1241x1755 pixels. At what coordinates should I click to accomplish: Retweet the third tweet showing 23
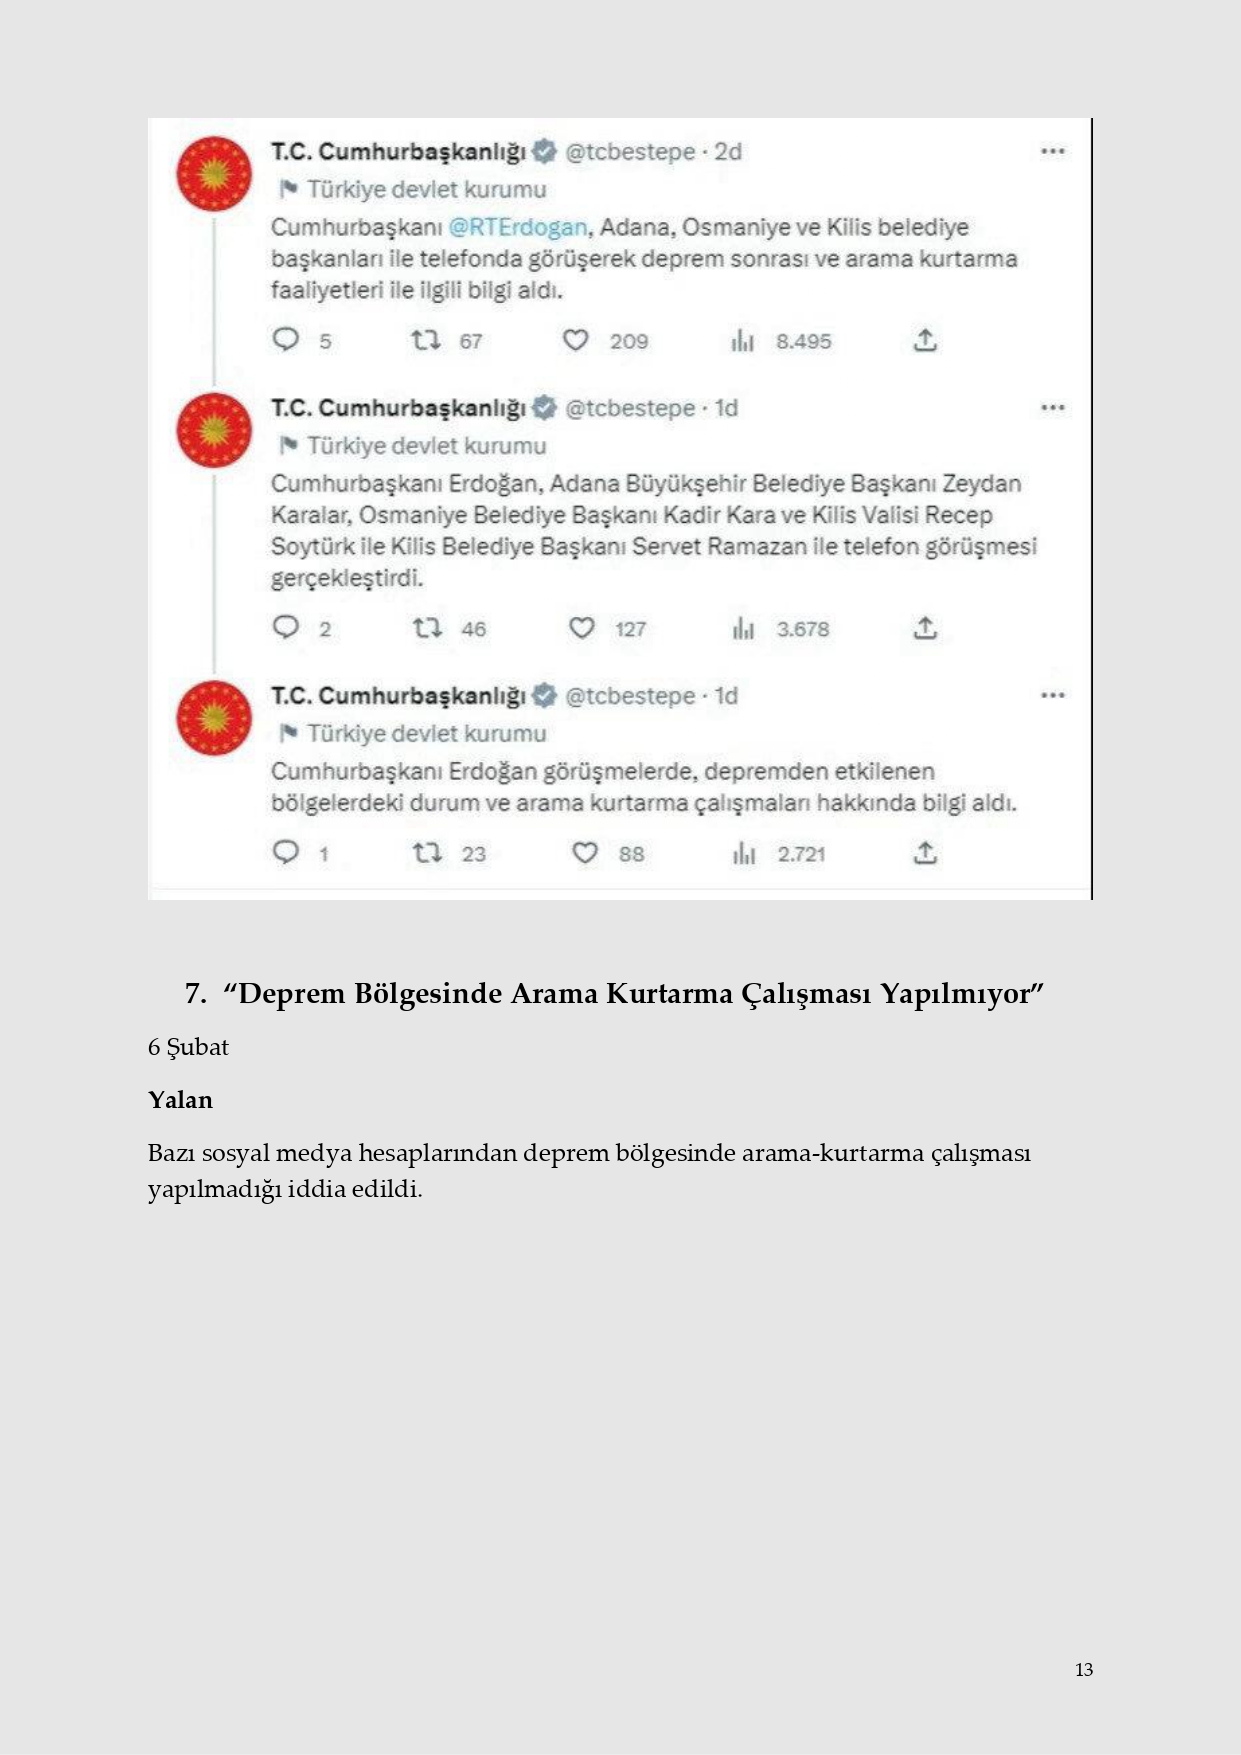tap(427, 853)
